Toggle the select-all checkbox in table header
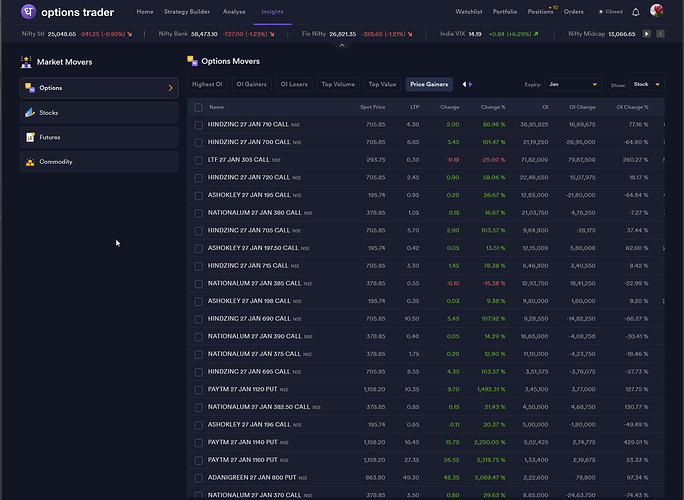 pyautogui.click(x=198, y=106)
